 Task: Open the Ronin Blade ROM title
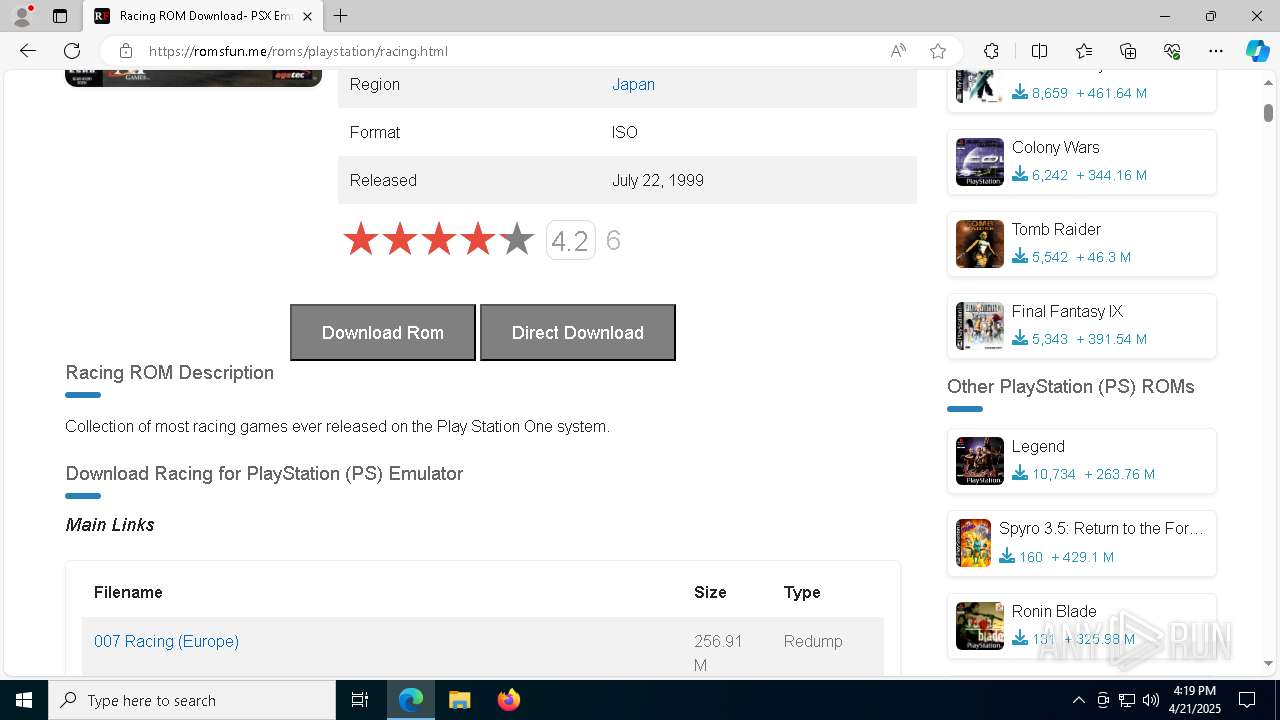pos(1054,611)
